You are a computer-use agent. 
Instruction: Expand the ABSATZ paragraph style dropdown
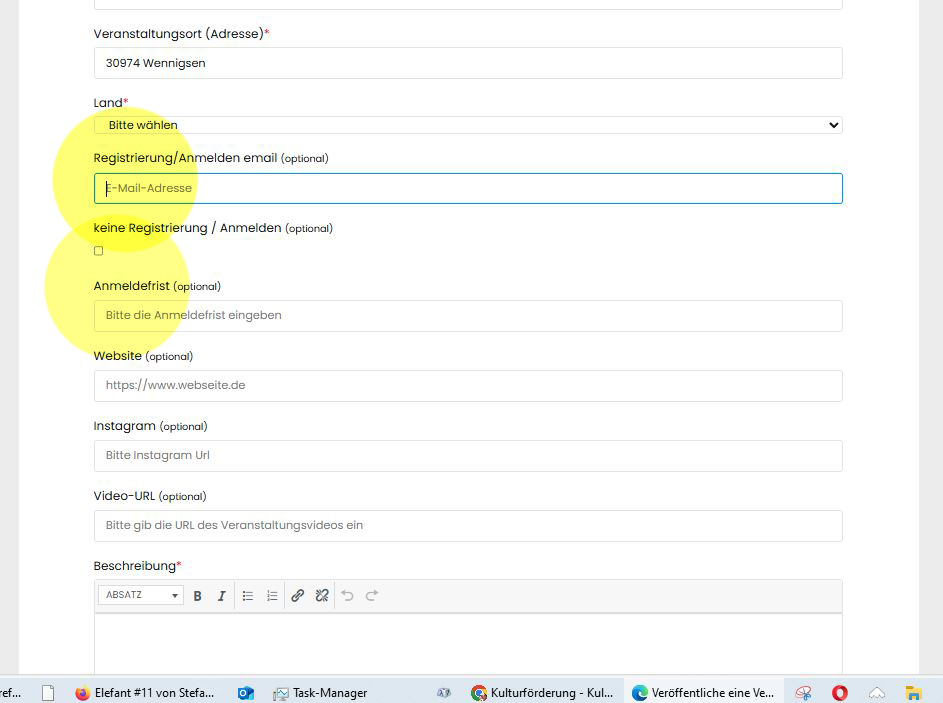pyautogui.click(x=140, y=596)
